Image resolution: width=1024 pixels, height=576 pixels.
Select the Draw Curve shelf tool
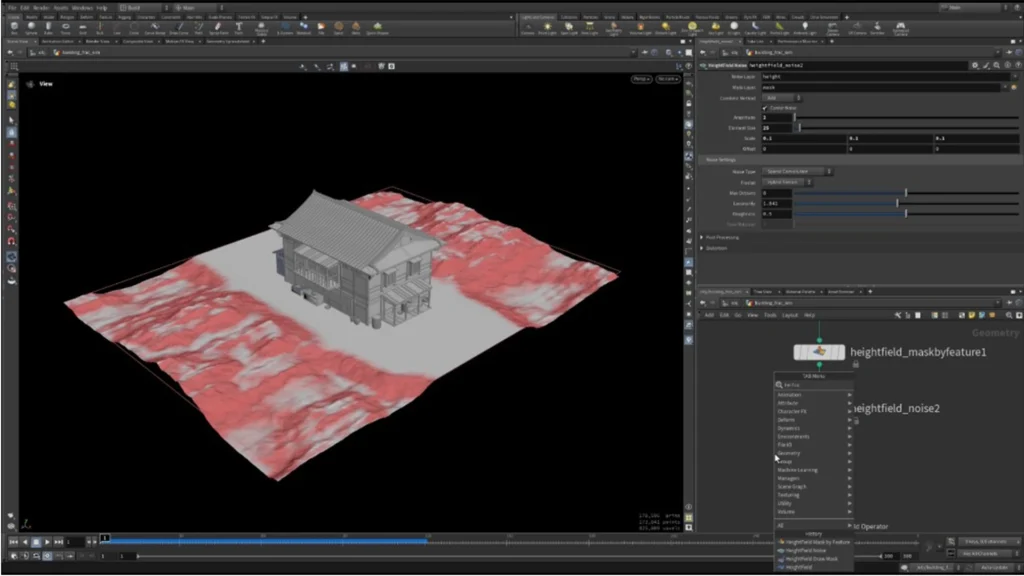point(180,27)
